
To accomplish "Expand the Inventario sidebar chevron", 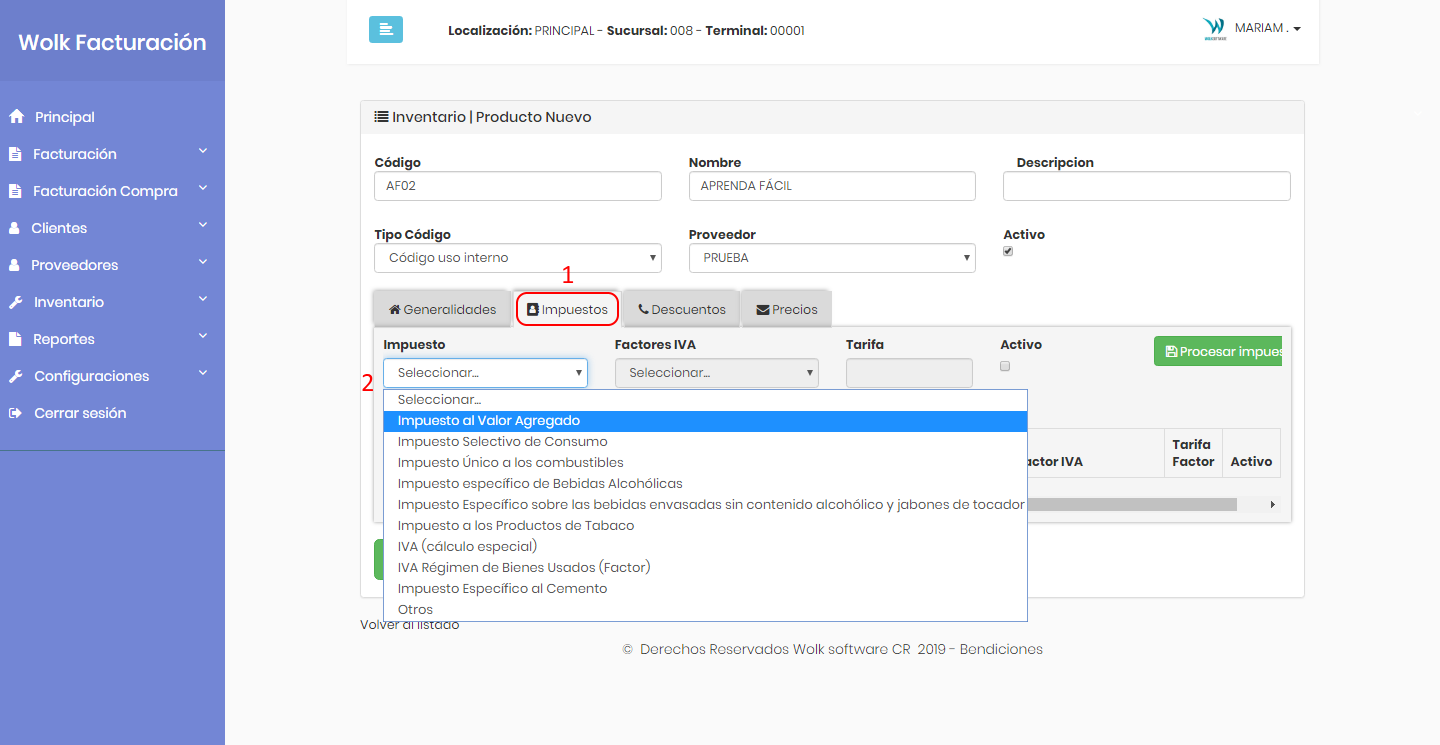I will tap(203, 300).
